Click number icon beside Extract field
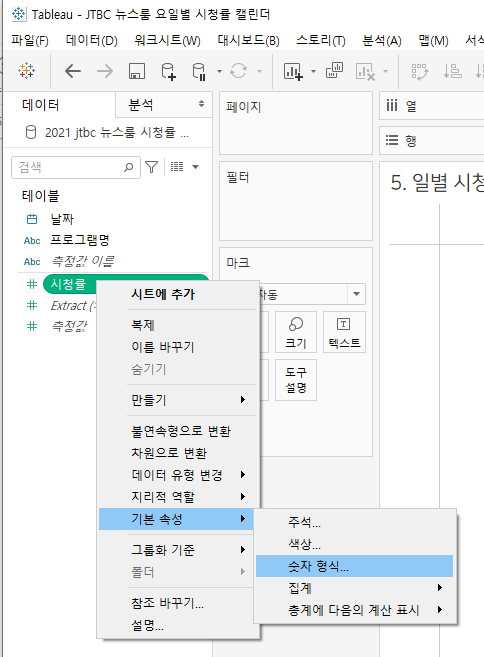484x657 pixels. [32, 305]
